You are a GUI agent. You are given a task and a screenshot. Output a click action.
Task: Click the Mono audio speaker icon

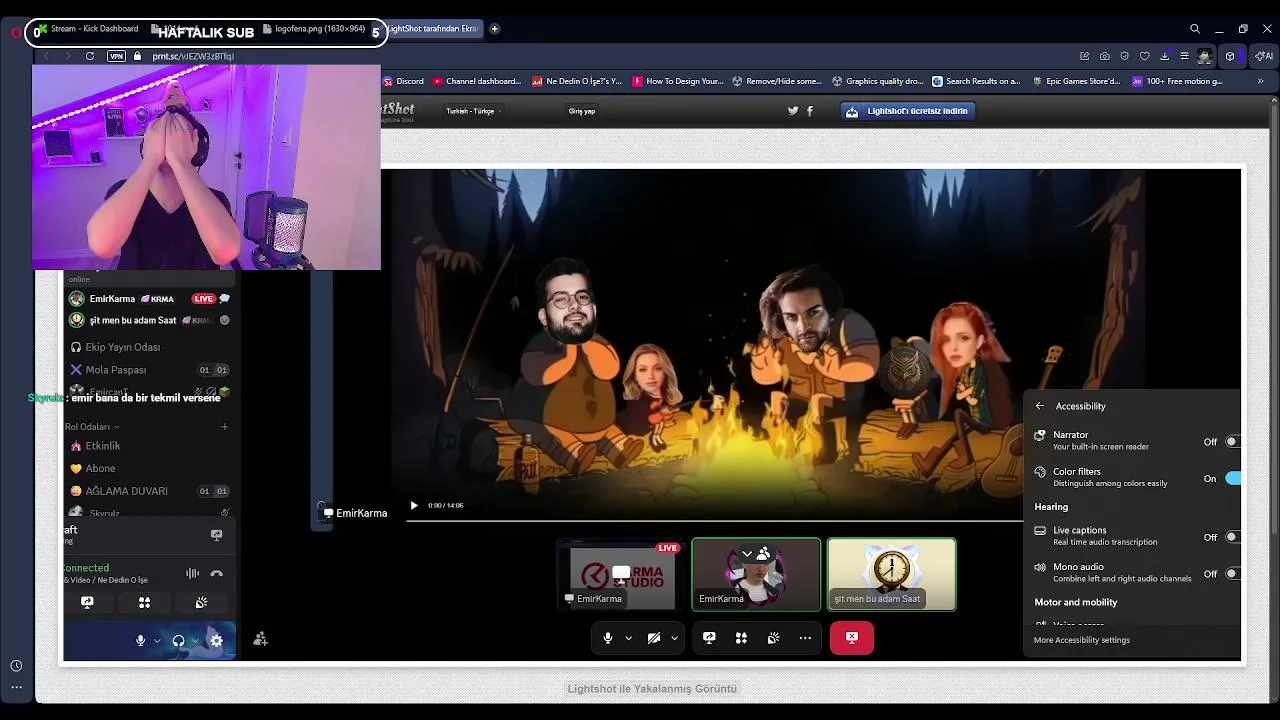1040,567
